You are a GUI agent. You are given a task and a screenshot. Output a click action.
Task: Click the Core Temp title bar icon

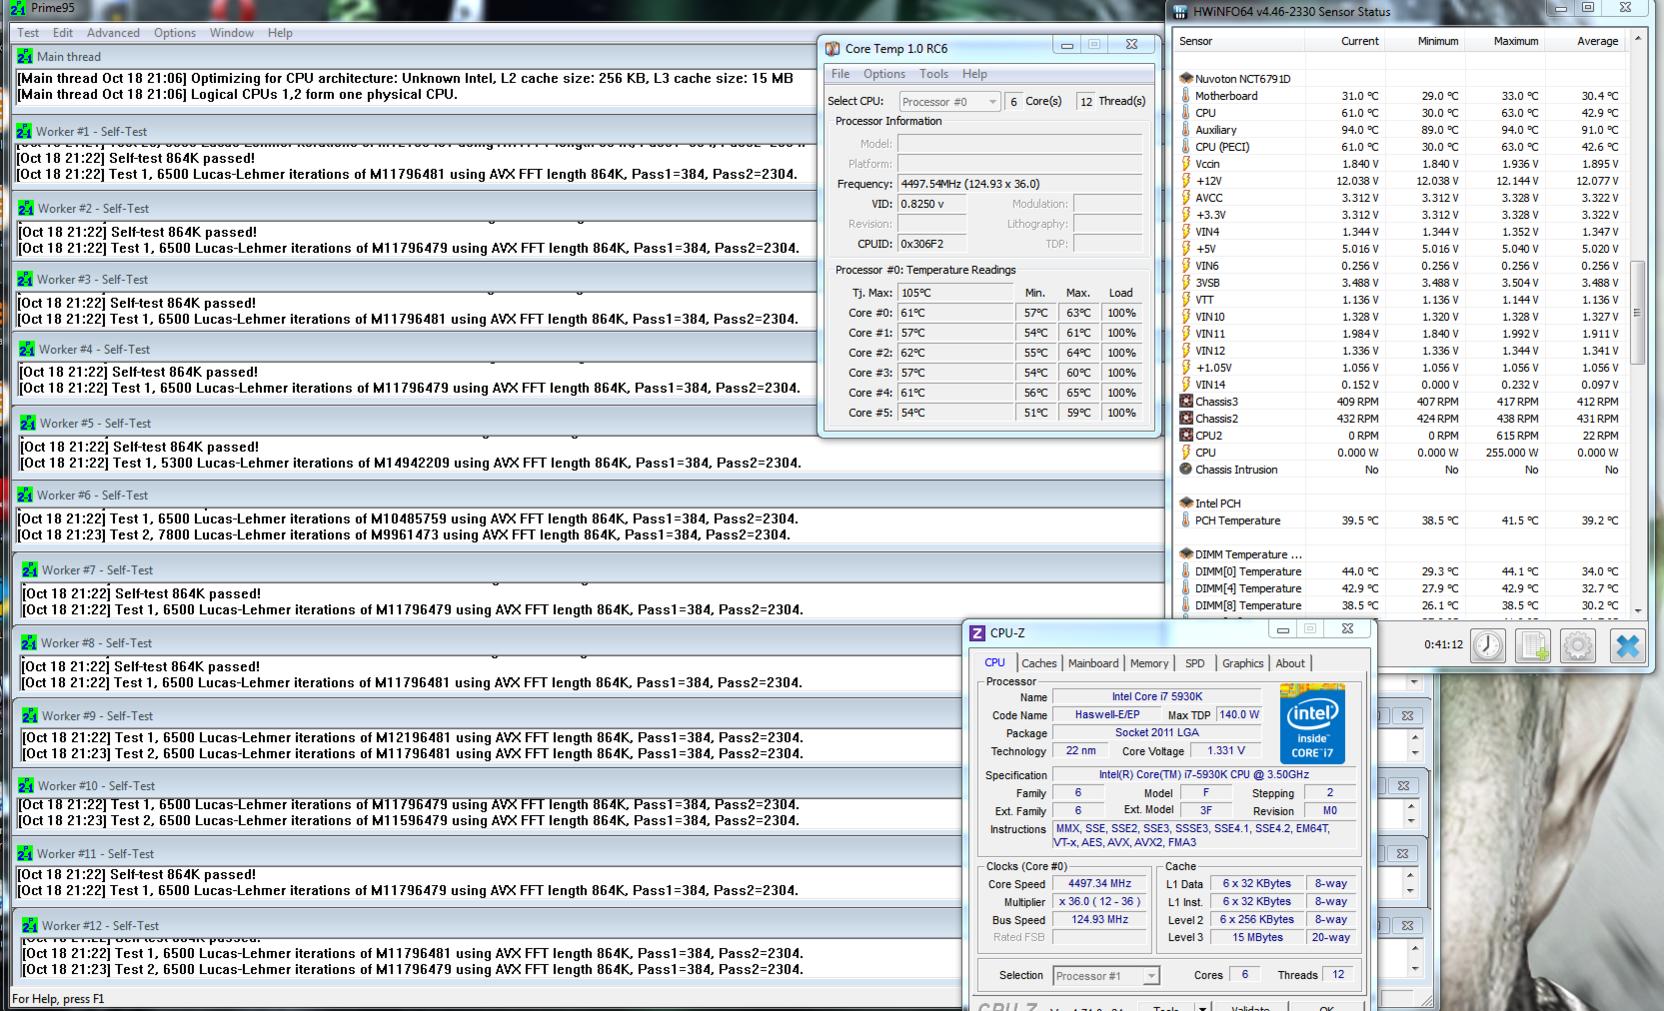click(832, 48)
